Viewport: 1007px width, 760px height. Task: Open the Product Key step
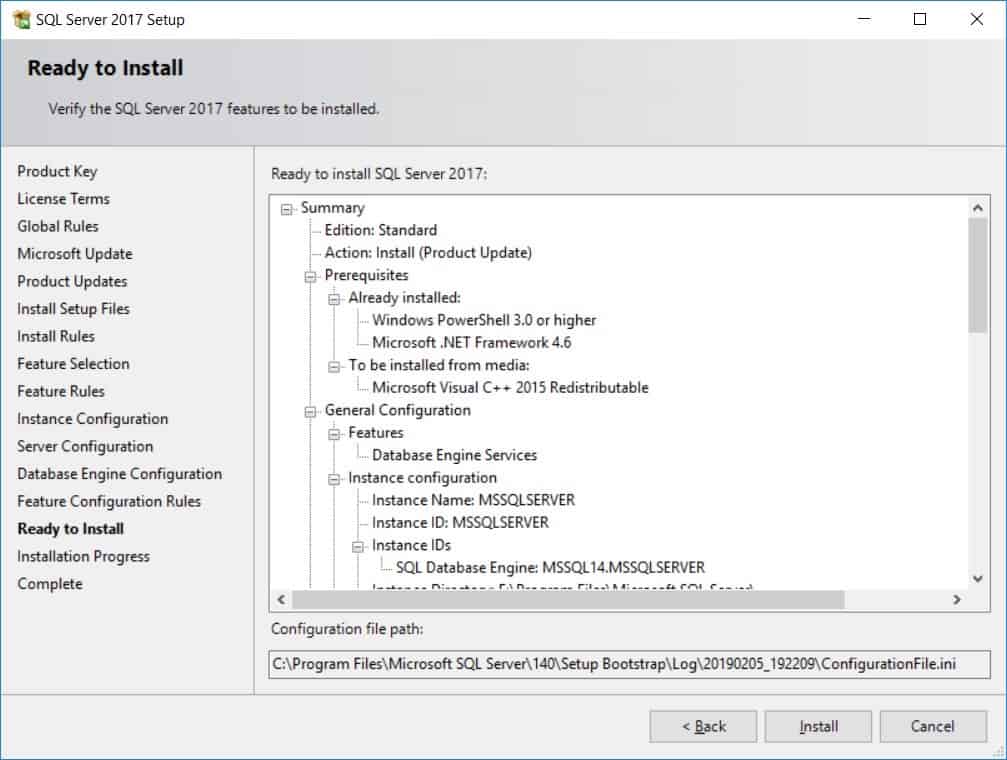[x=57, y=172]
